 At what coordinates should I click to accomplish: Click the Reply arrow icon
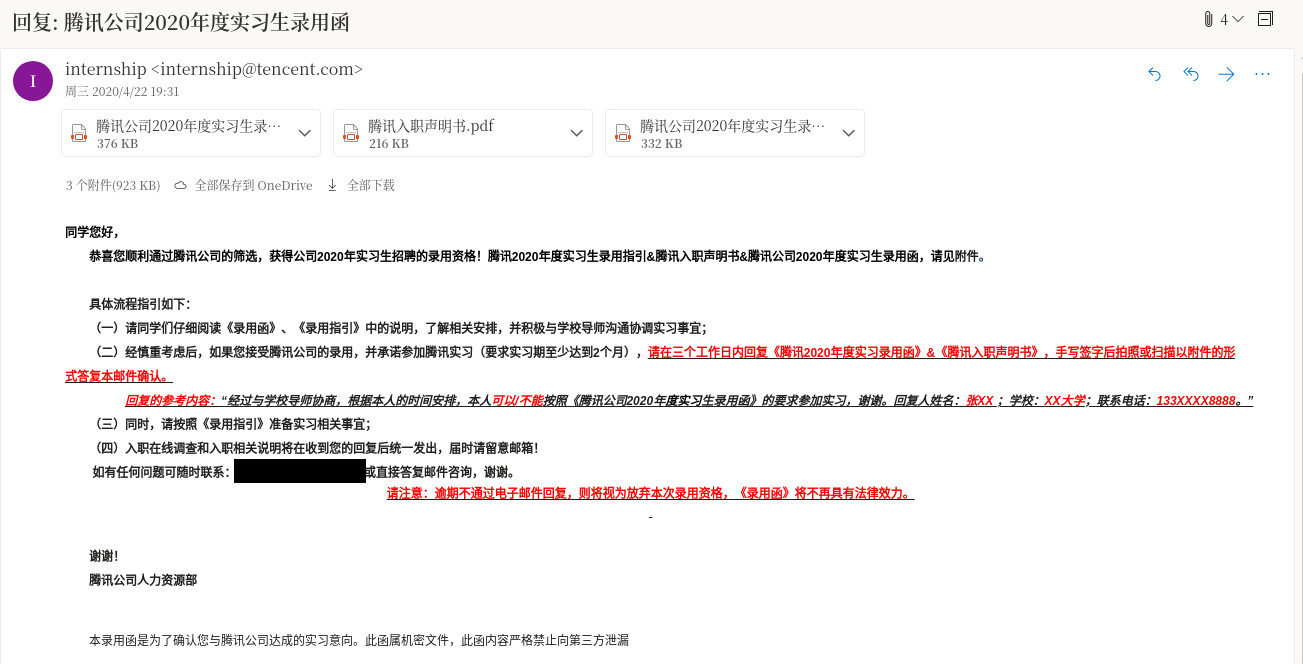[1155, 74]
